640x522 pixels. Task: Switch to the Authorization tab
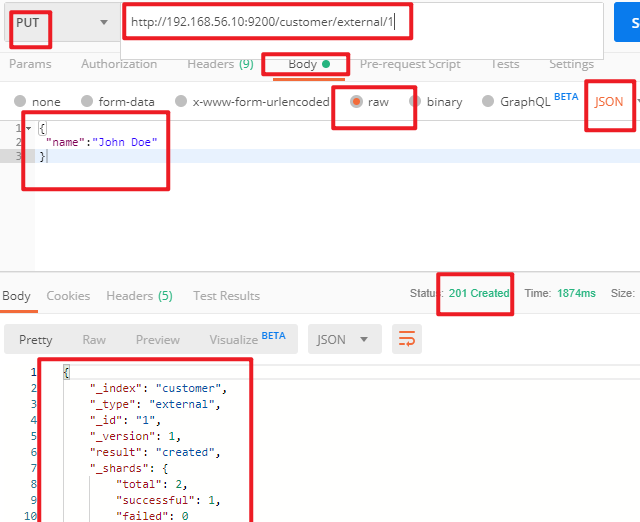point(119,64)
